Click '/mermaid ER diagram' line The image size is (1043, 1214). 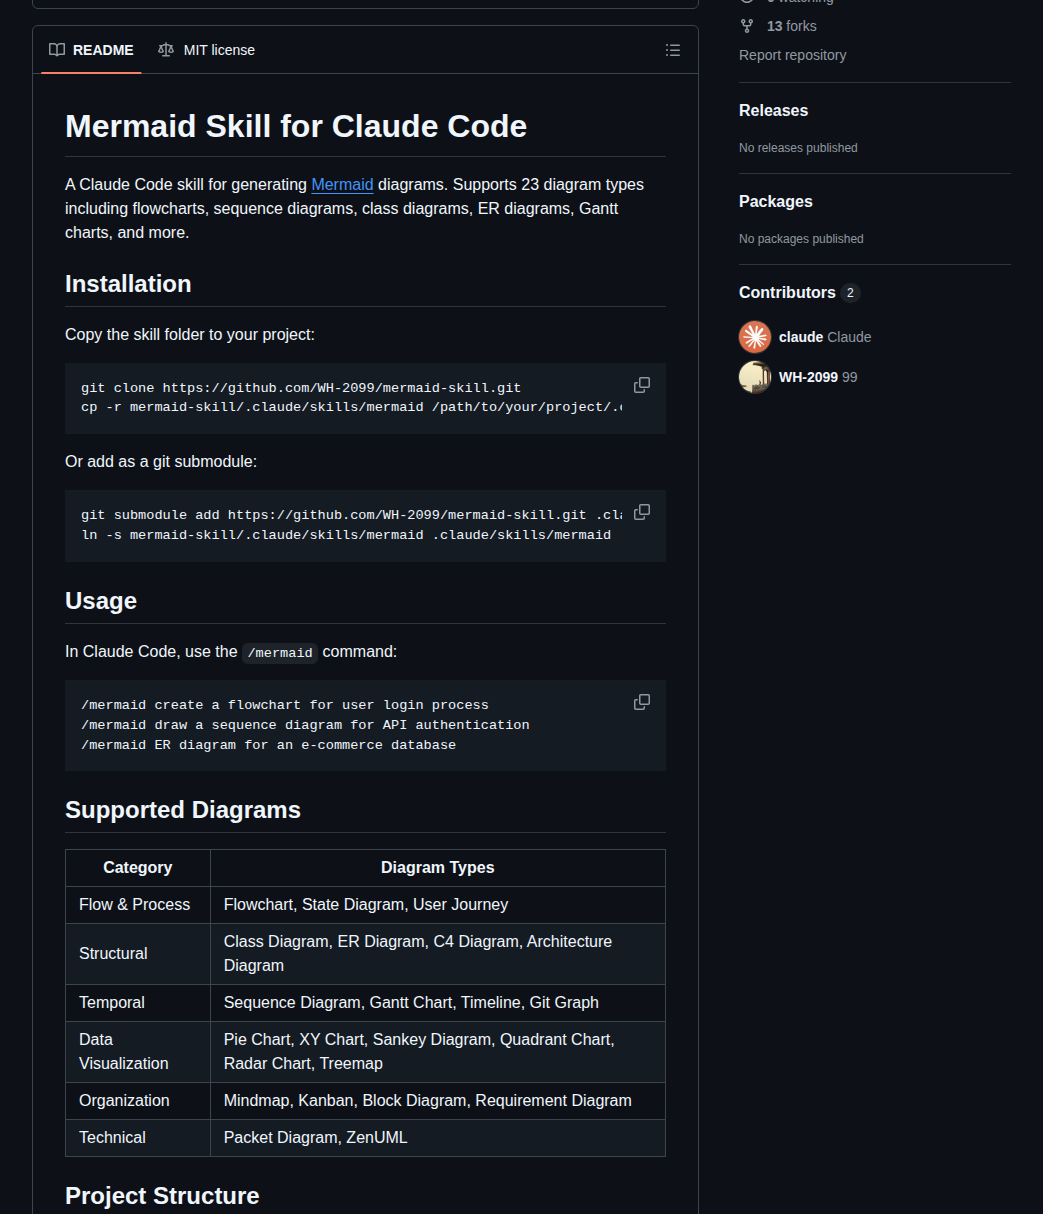(268, 745)
